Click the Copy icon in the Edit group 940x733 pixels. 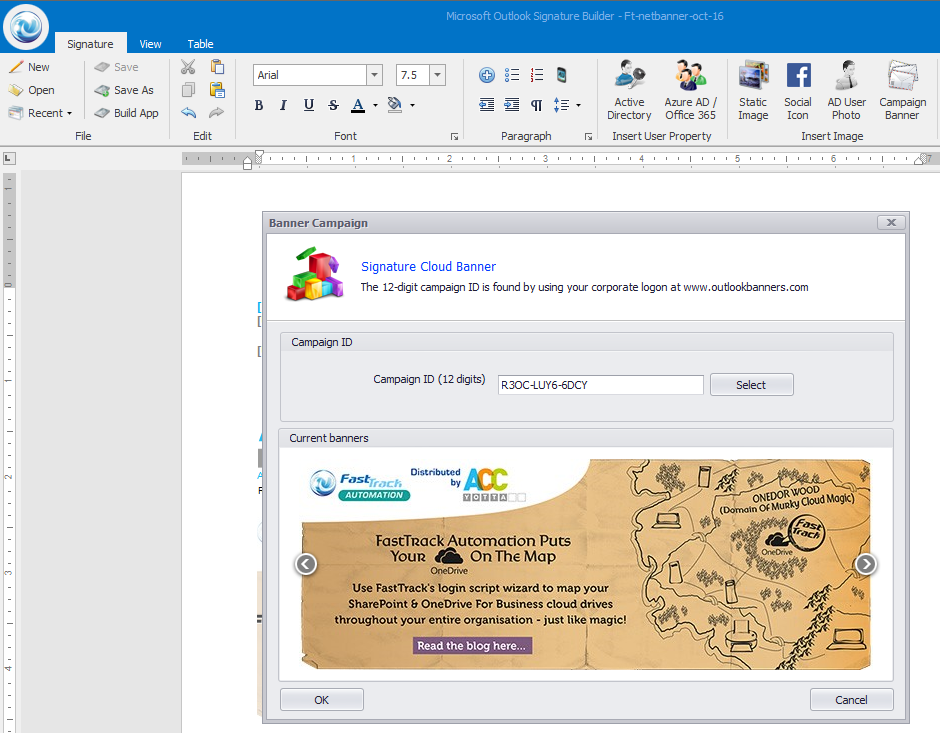click(188, 90)
